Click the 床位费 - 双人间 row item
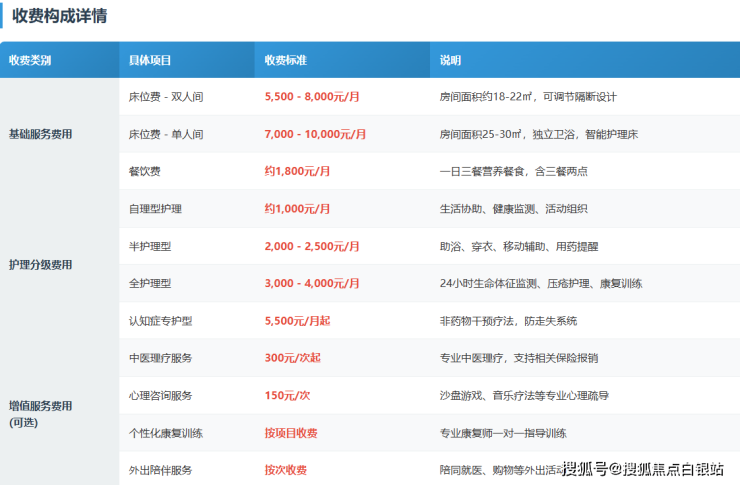Viewport: 740px width, 485px height. tap(166, 97)
